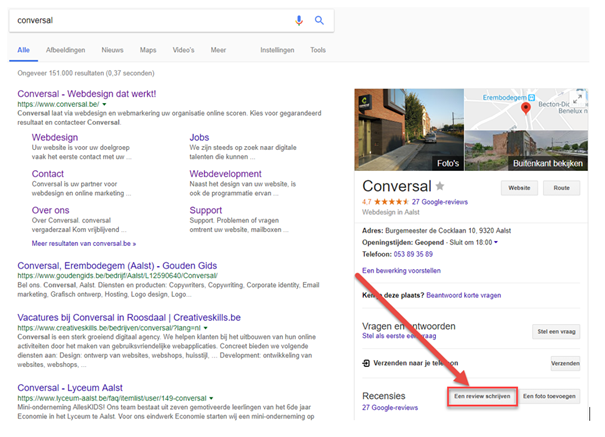605x437 pixels.
Task: Open the Foto's building thumbnail
Action: (409, 130)
